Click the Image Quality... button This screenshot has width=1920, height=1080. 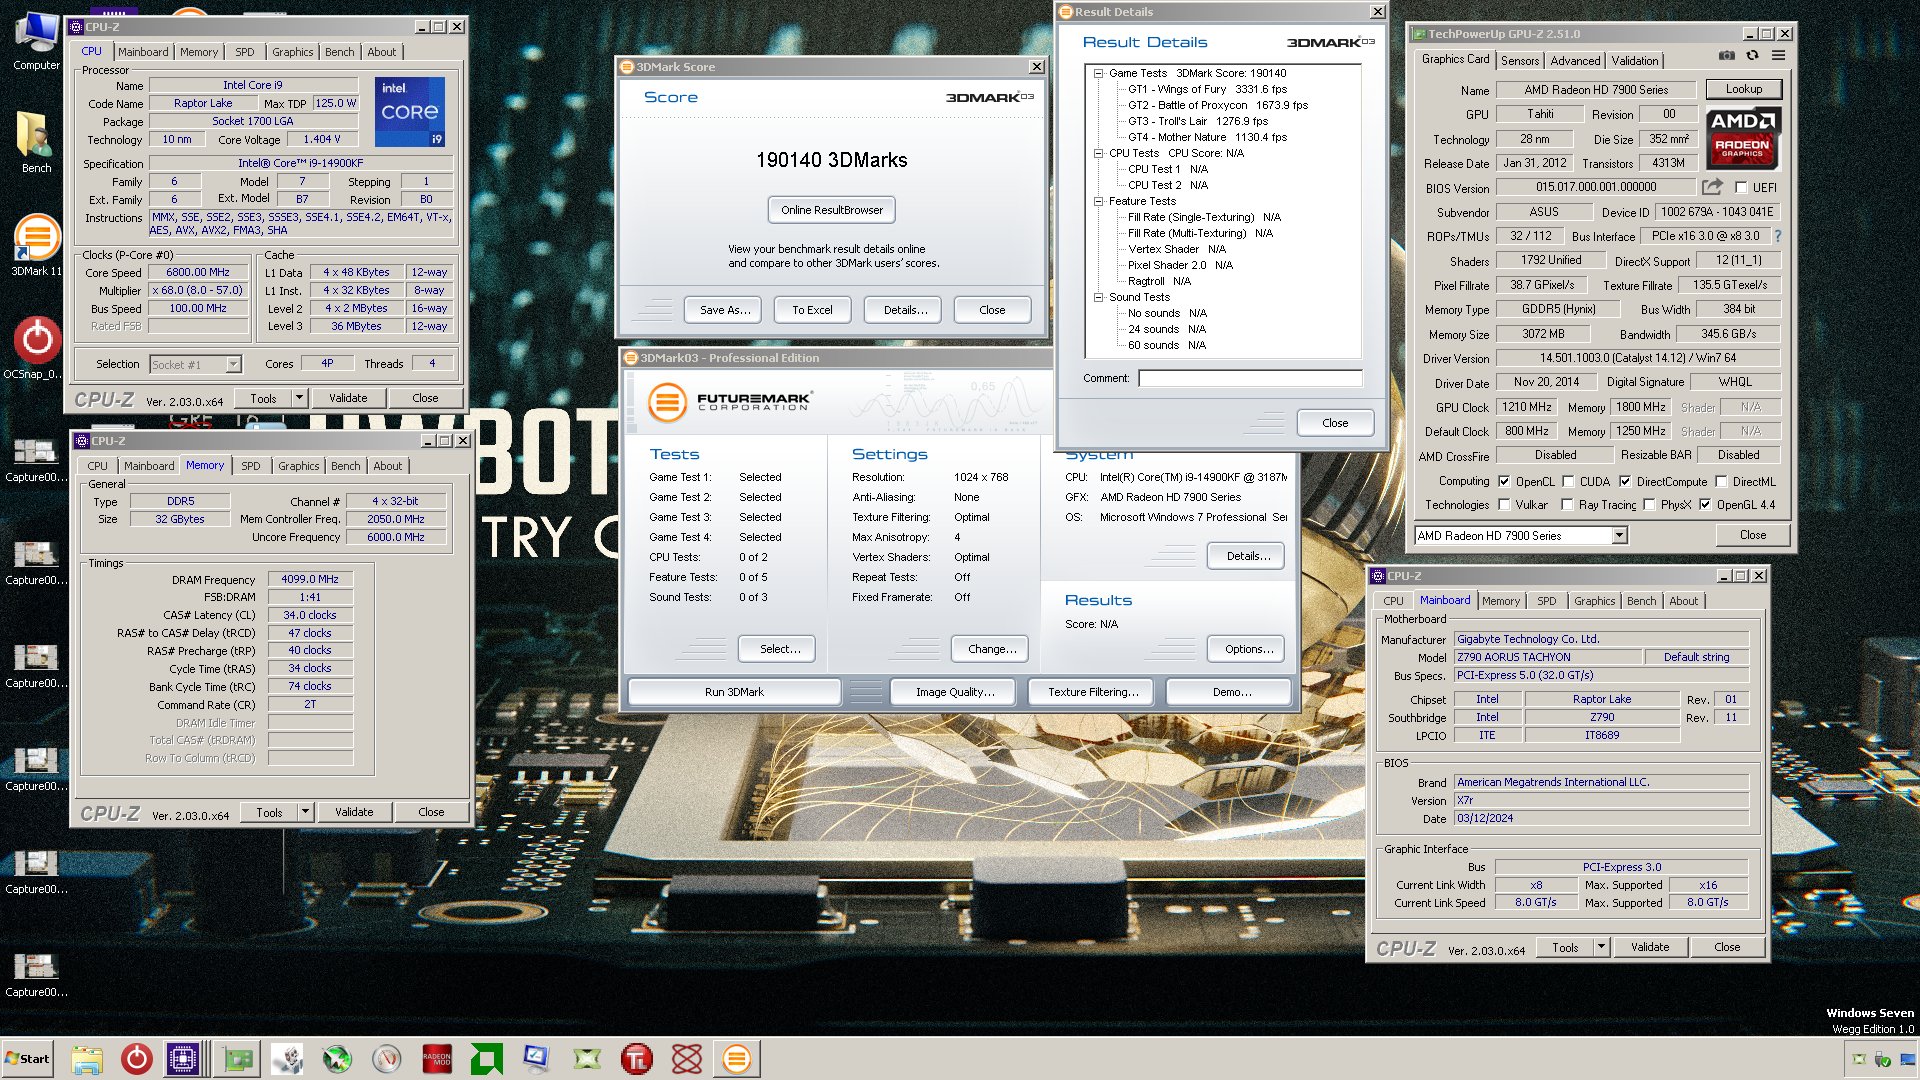955,692
